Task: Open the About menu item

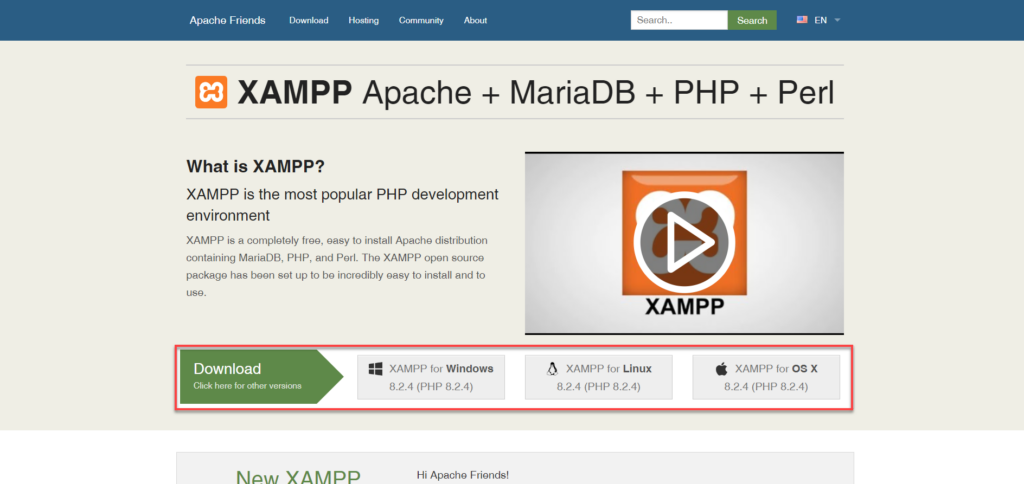Action: (475, 20)
